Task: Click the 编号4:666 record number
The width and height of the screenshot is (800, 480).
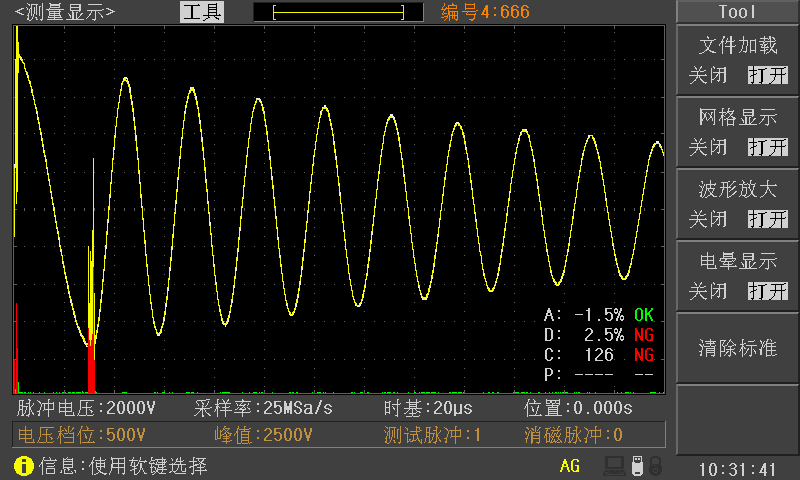Action: point(485,12)
